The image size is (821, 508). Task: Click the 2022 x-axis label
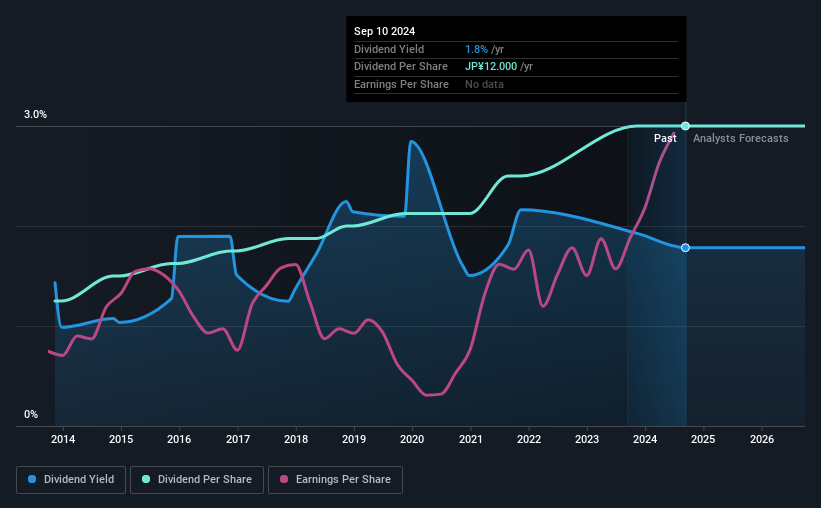coord(529,439)
